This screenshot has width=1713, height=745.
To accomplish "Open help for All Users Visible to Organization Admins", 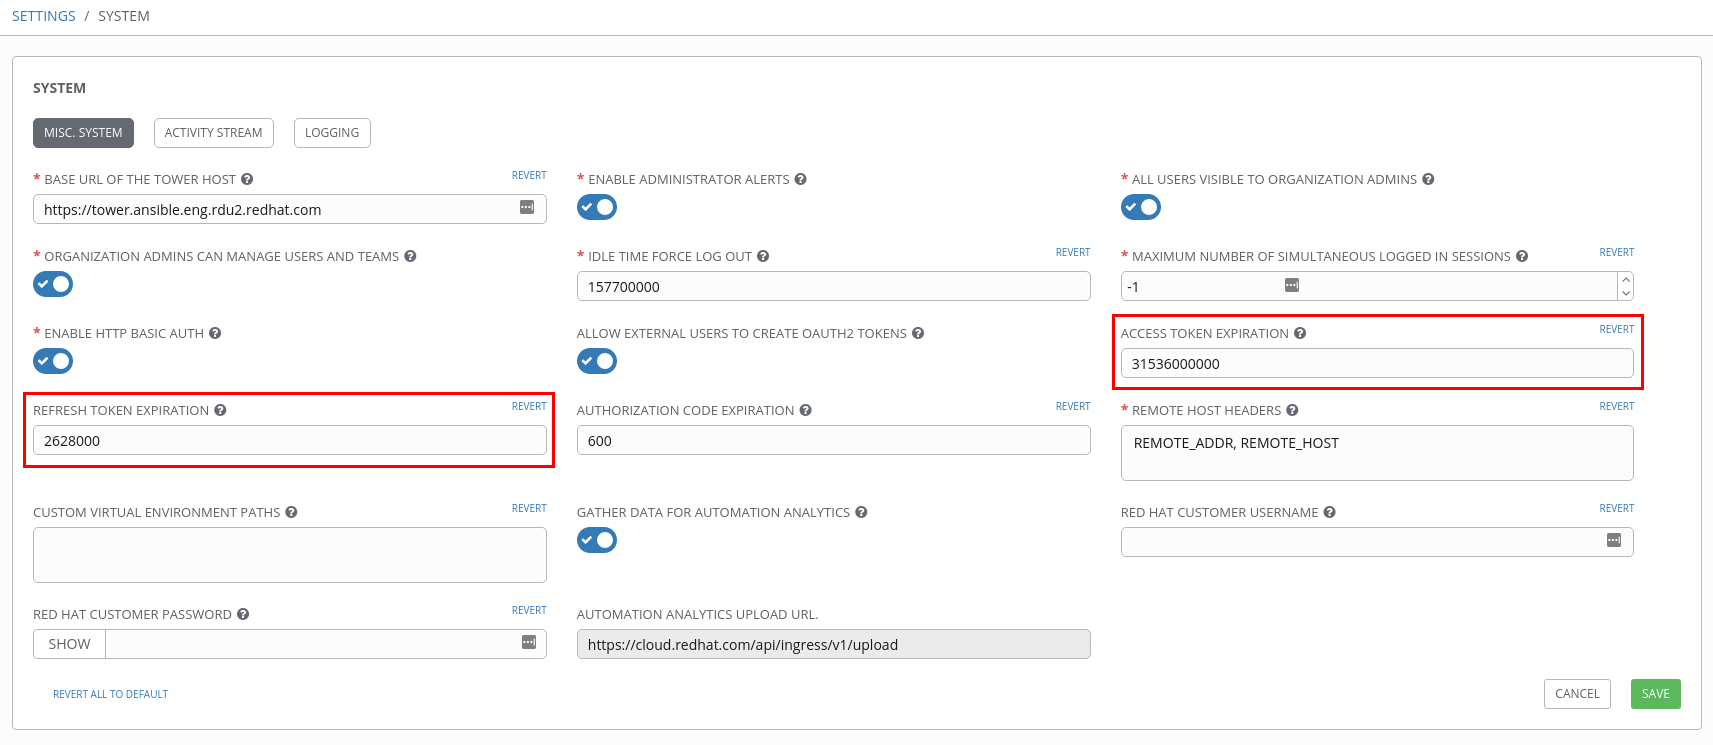I will (1428, 180).
